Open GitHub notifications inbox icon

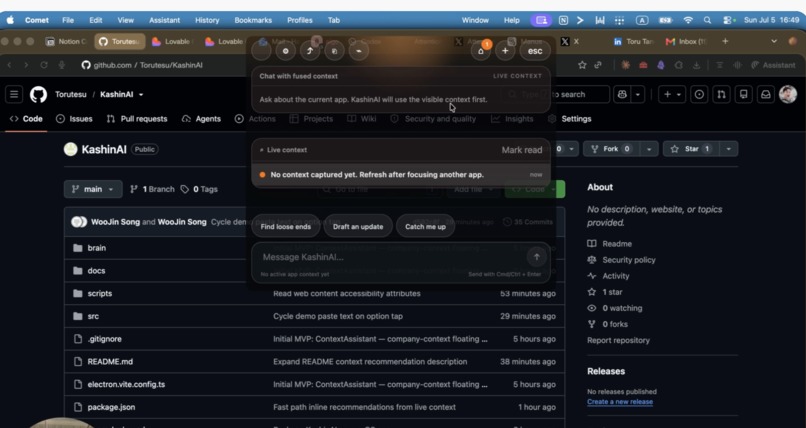(766, 95)
